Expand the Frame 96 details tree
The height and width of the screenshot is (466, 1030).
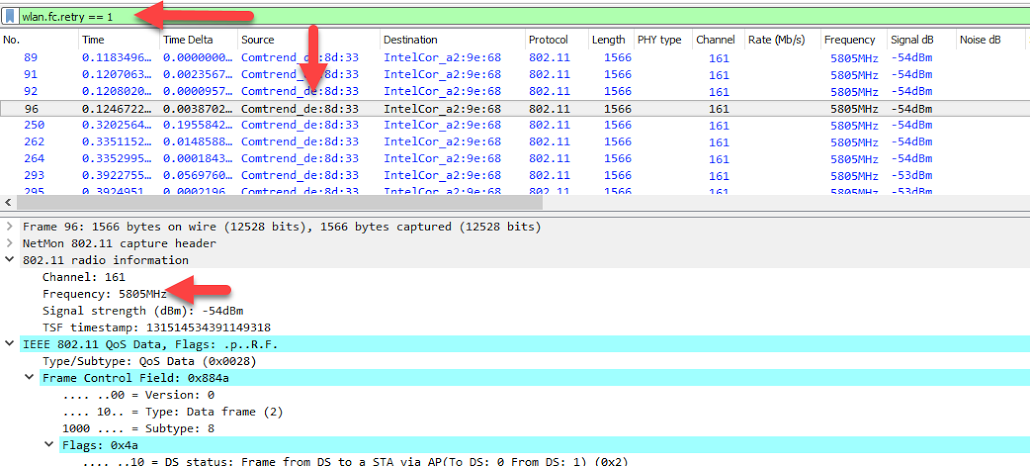coord(10,227)
